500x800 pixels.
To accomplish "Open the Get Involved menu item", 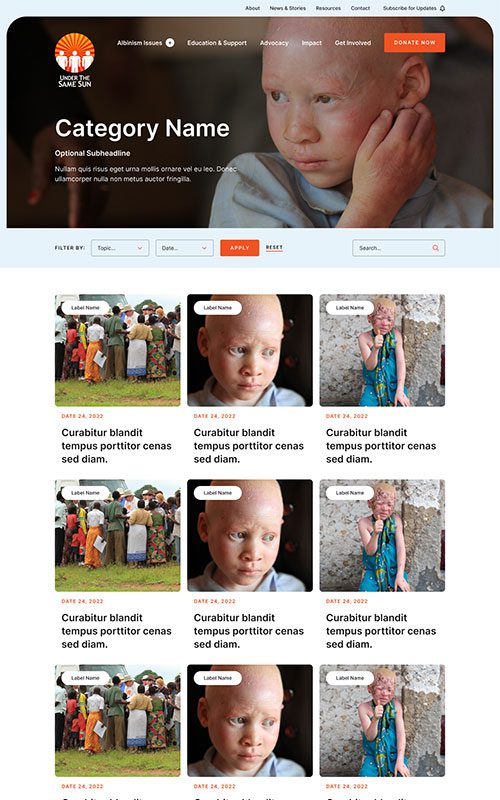I will coord(353,43).
